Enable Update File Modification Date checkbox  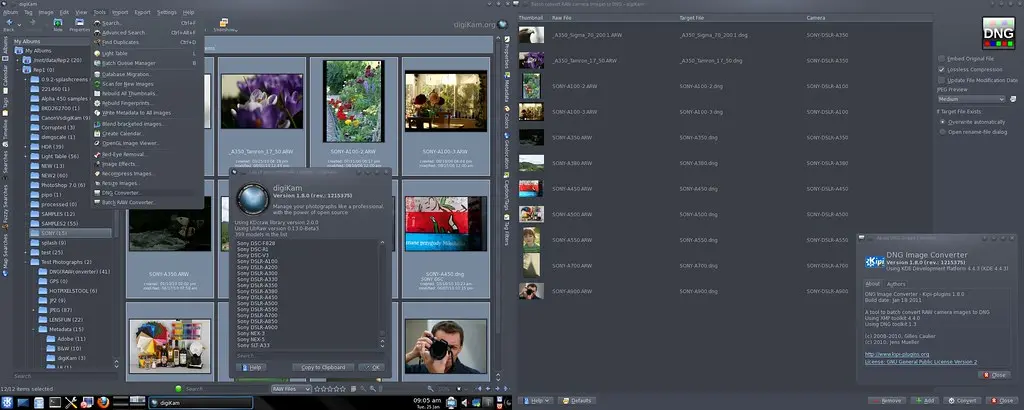point(941,80)
